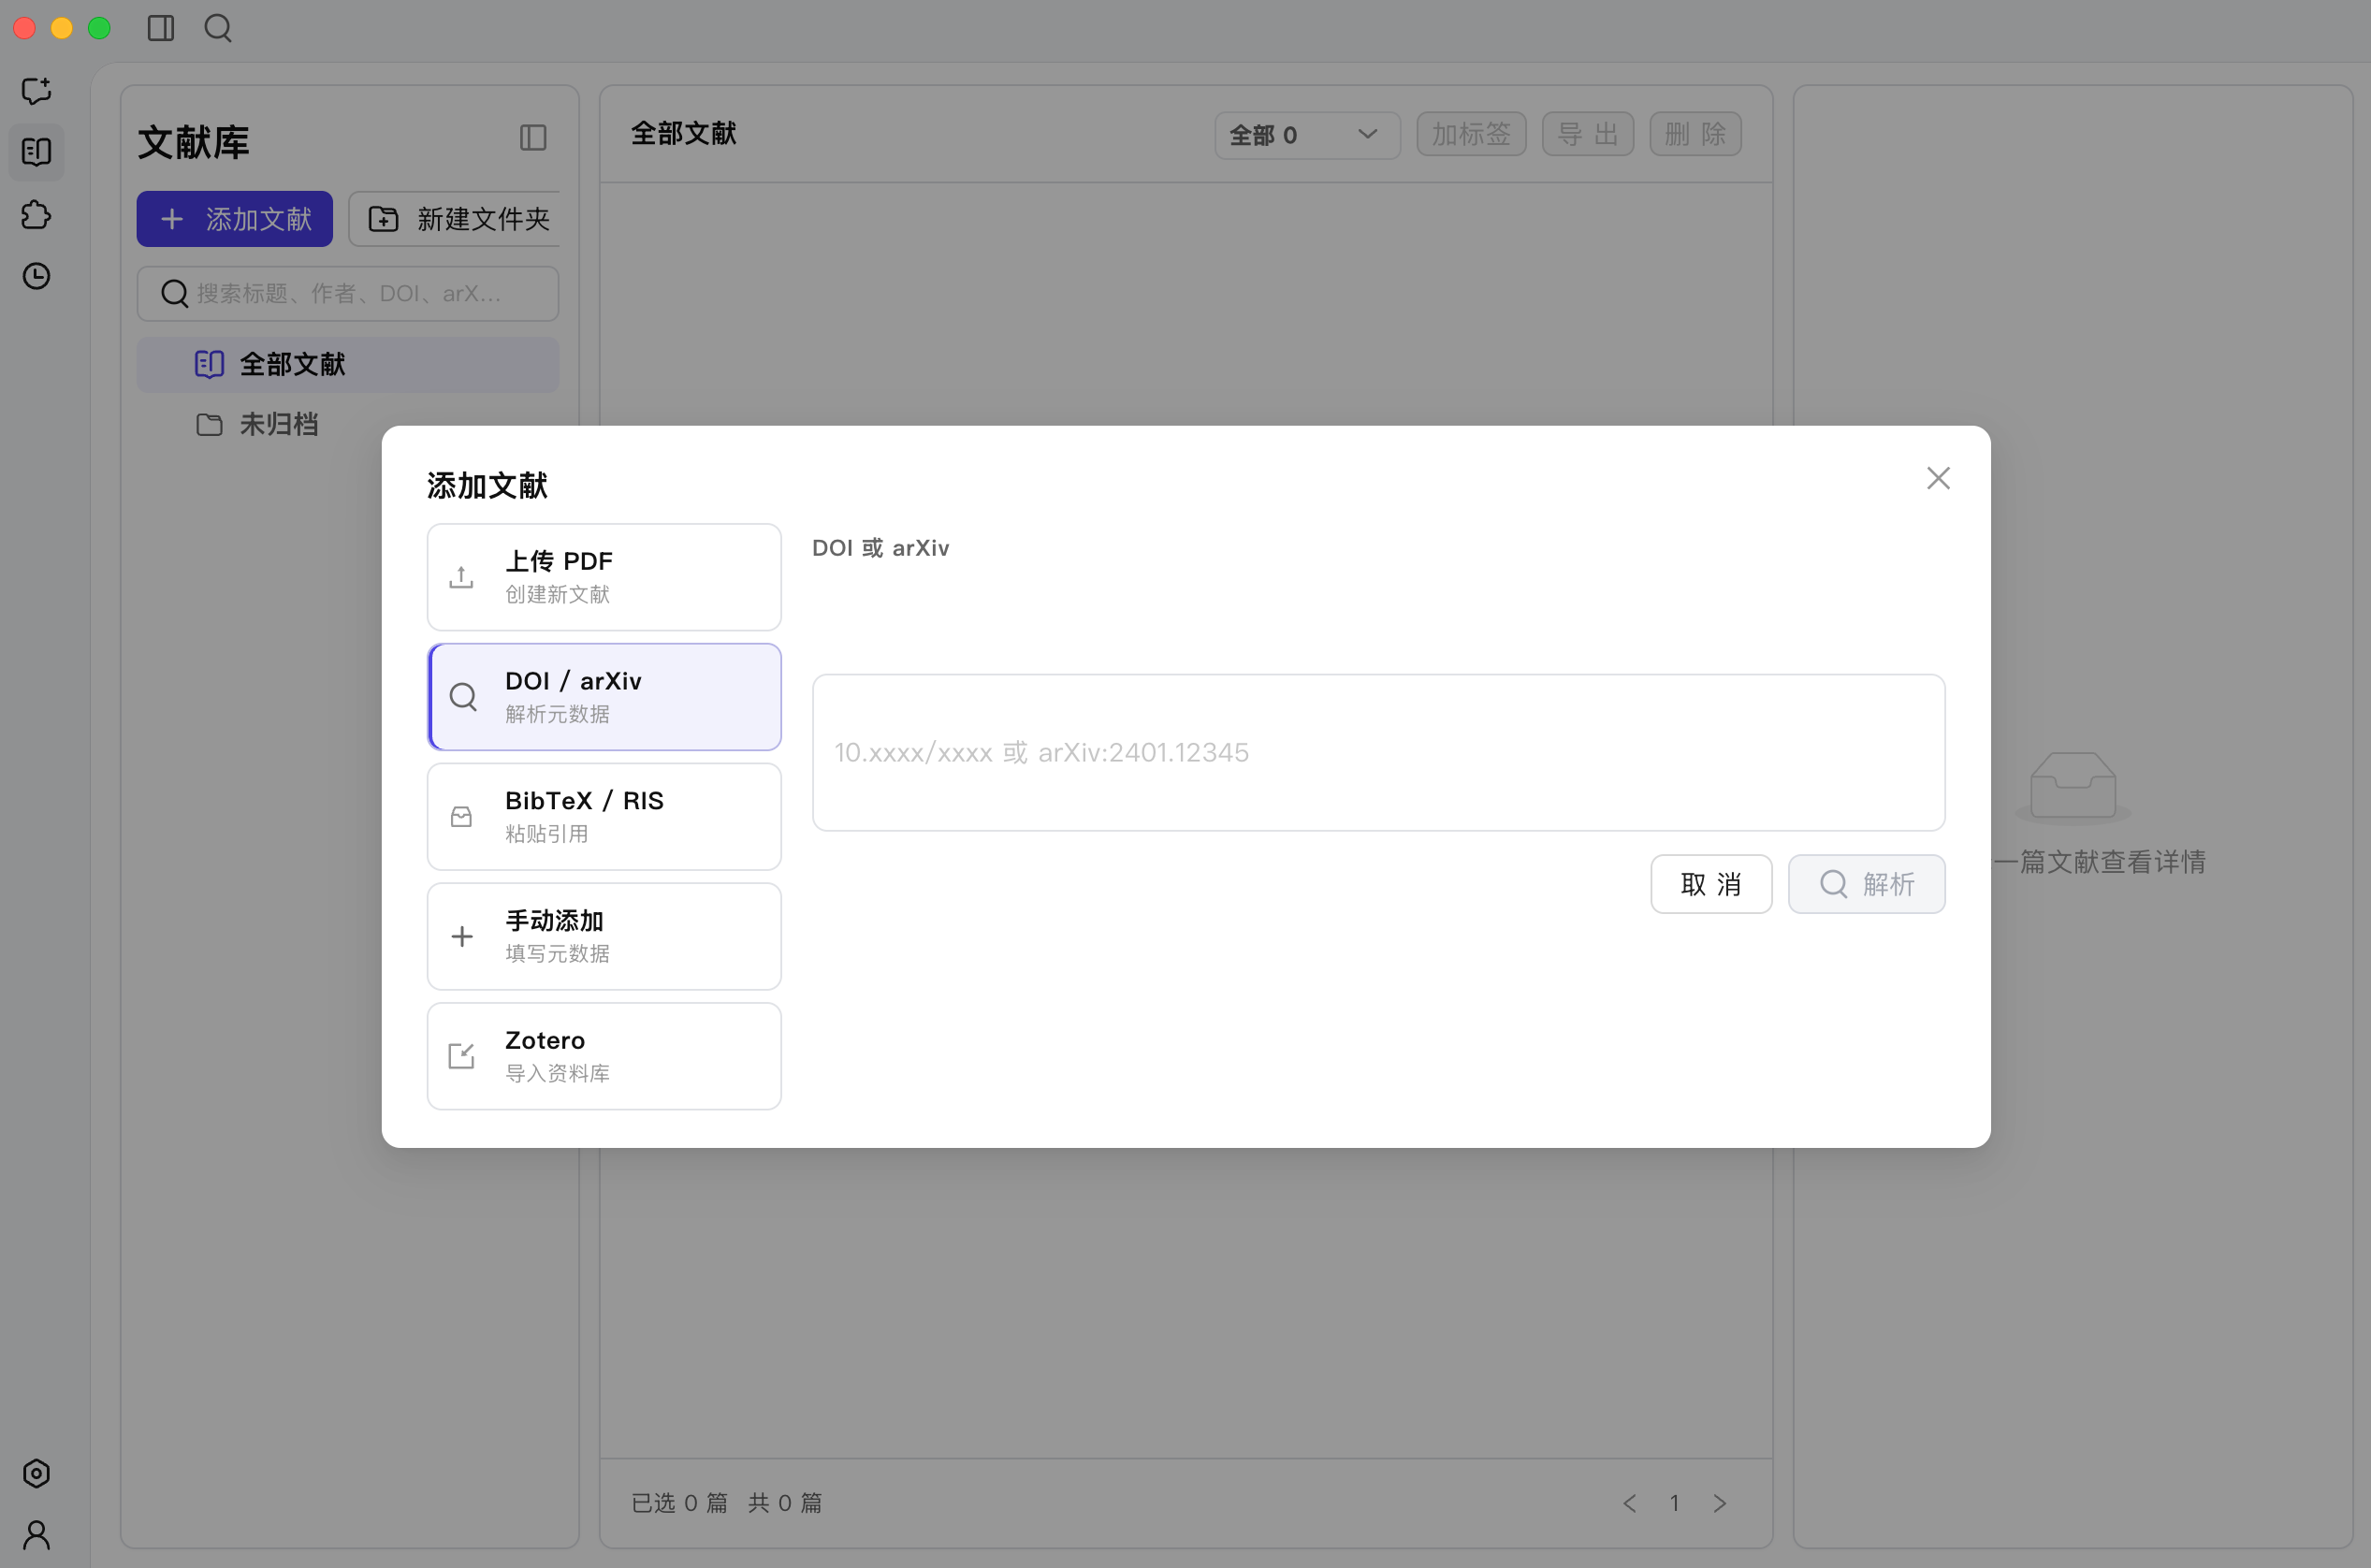Click the 导出 button
Image resolution: width=2371 pixels, height=1568 pixels.
(1588, 134)
